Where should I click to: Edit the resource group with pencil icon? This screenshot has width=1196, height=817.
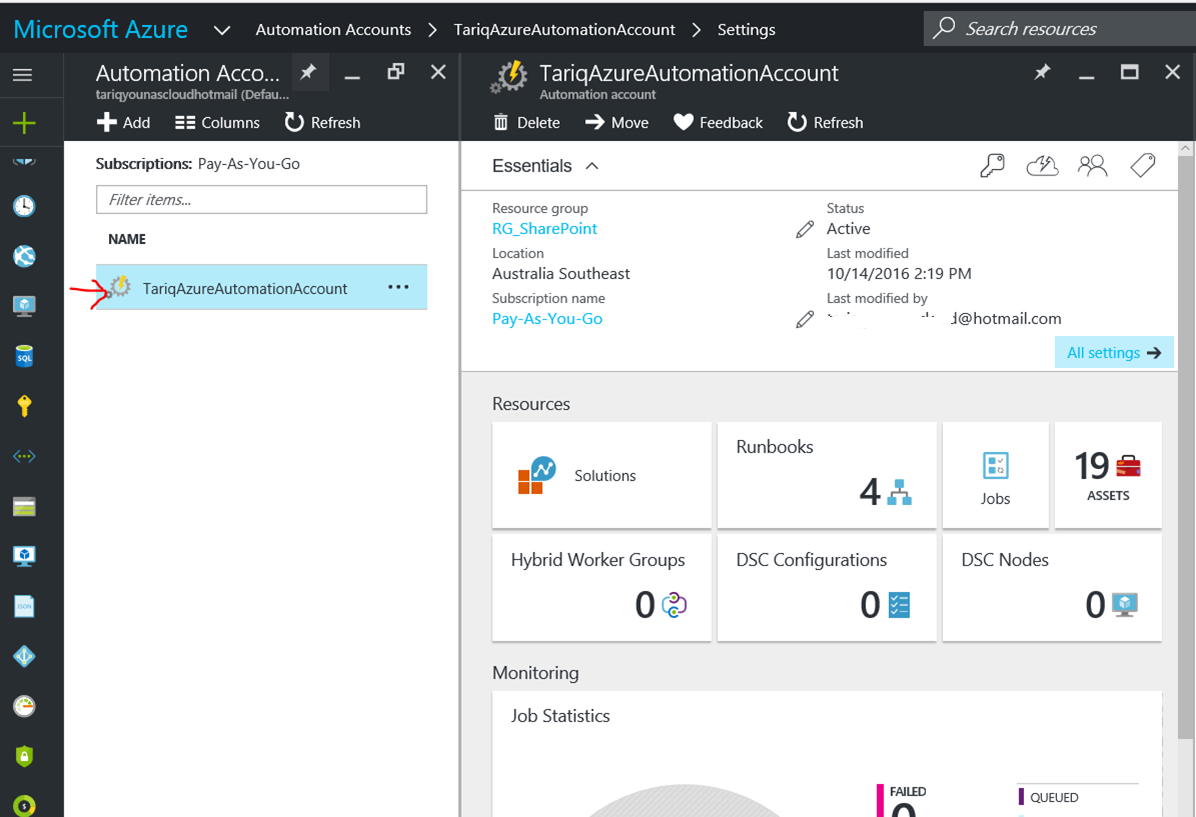(x=805, y=230)
